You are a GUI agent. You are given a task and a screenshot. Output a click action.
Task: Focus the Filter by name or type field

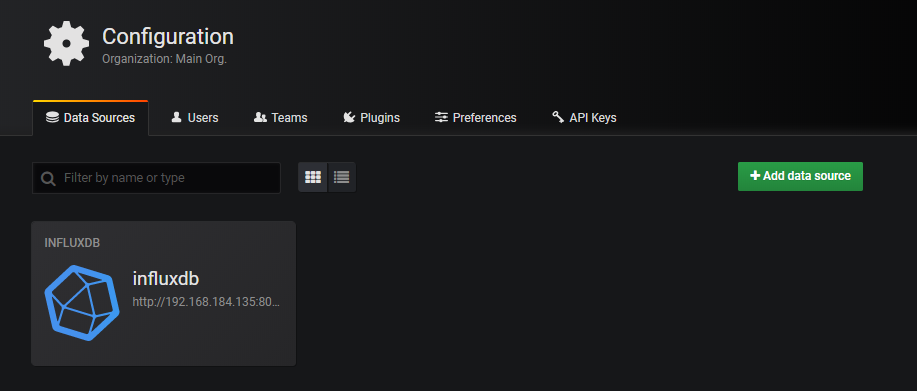pyautogui.click(x=156, y=178)
